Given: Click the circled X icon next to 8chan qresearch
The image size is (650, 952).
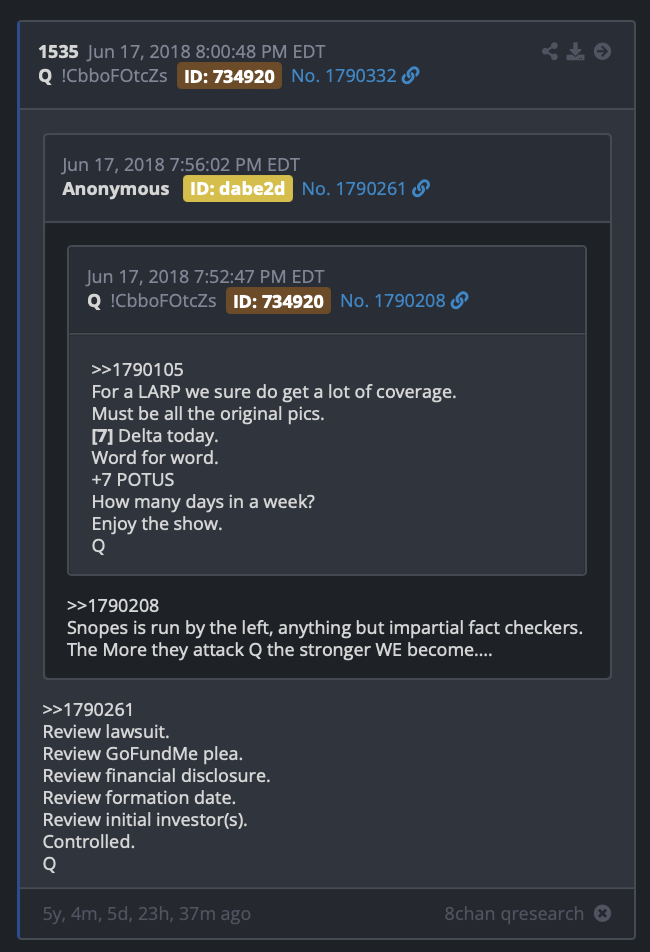Looking at the screenshot, I should coord(602,913).
